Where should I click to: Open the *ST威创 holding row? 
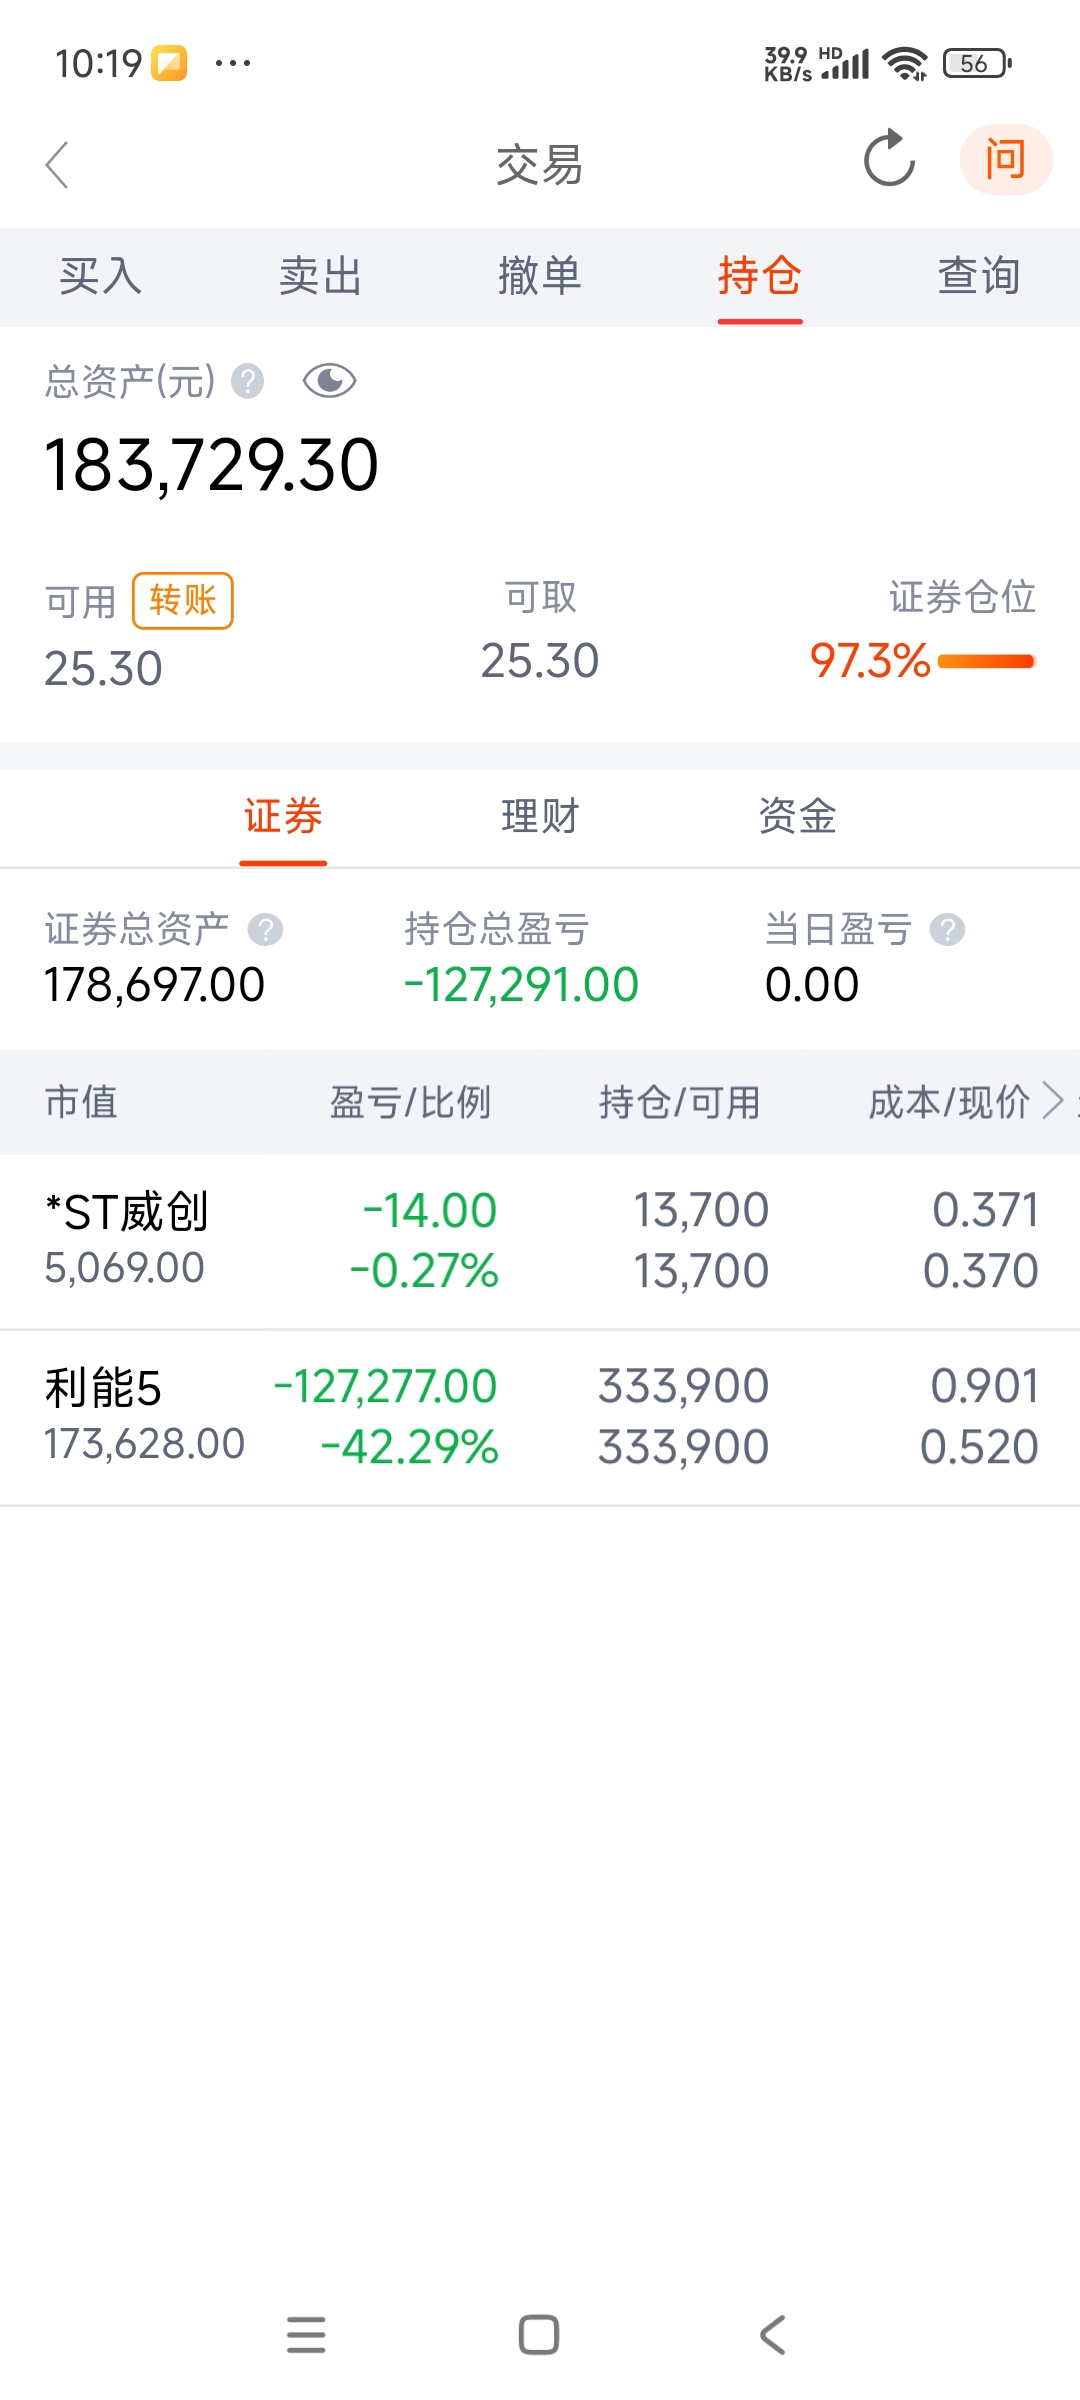pos(540,1241)
